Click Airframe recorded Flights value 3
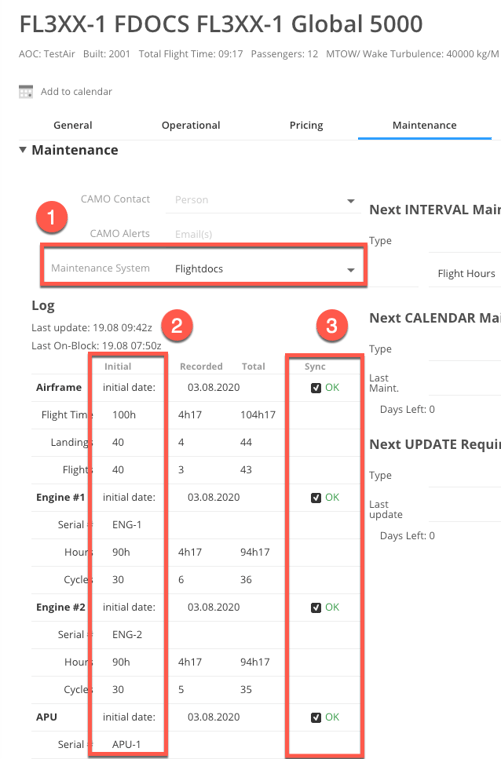Viewport: 501px width, 759px height. pyautogui.click(x=181, y=470)
